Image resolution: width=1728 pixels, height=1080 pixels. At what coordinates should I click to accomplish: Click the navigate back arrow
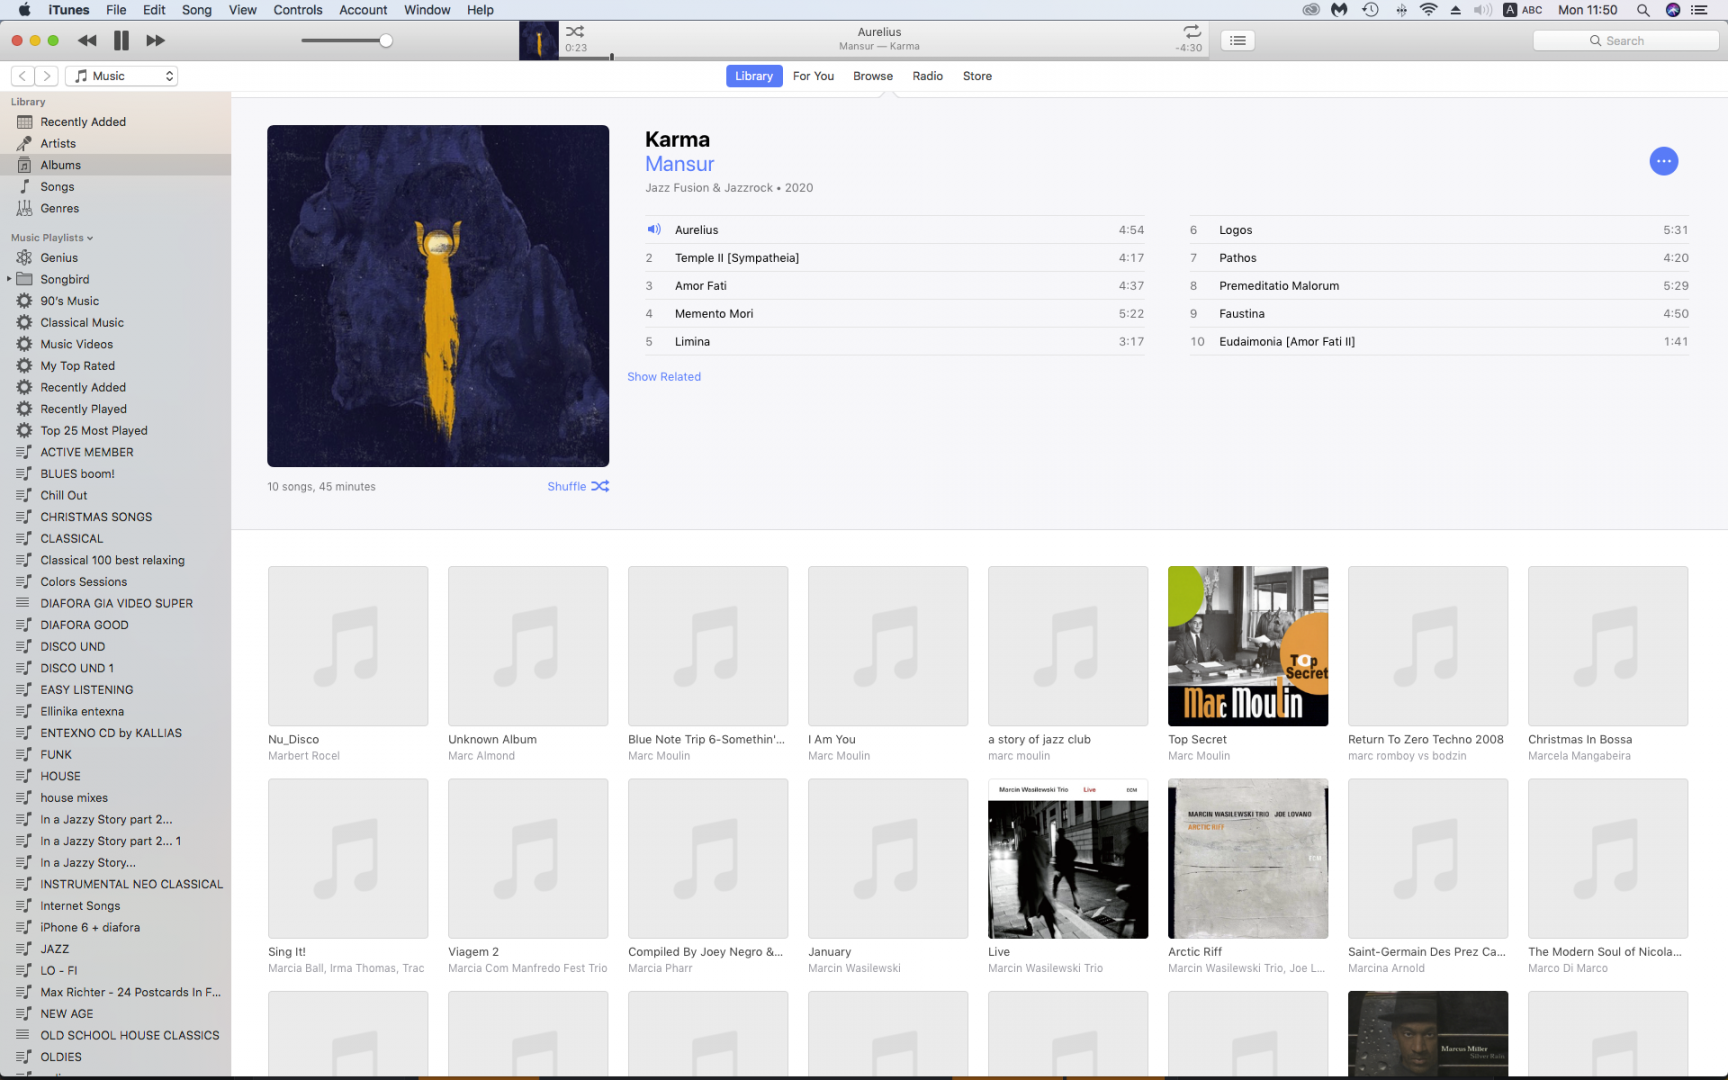coord(22,76)
